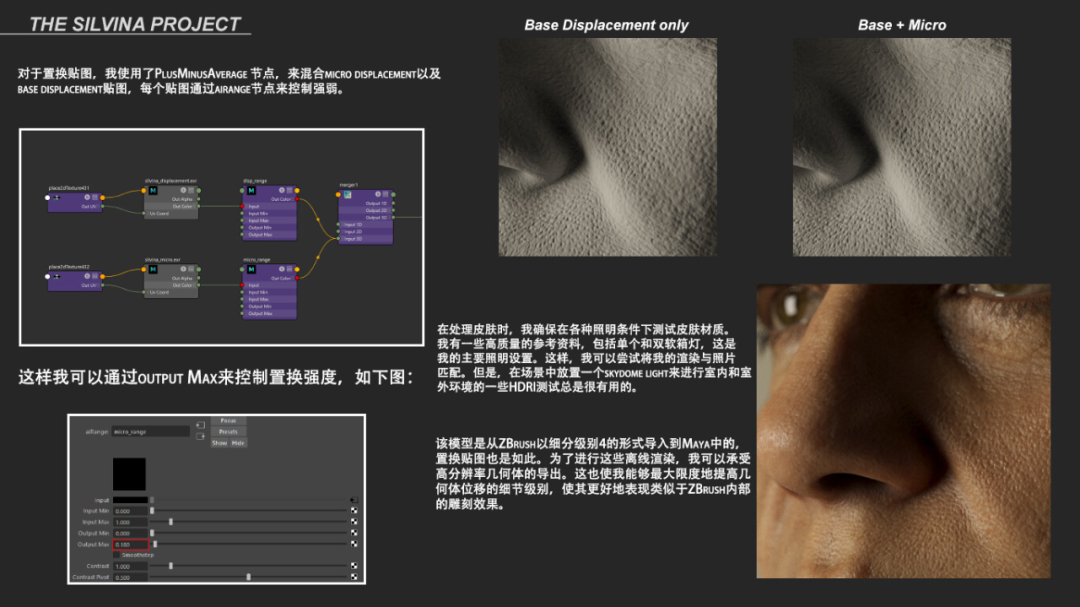Click the Base Displacement only render image
This screenshot has width=1080, height=607.
point(608,147)
